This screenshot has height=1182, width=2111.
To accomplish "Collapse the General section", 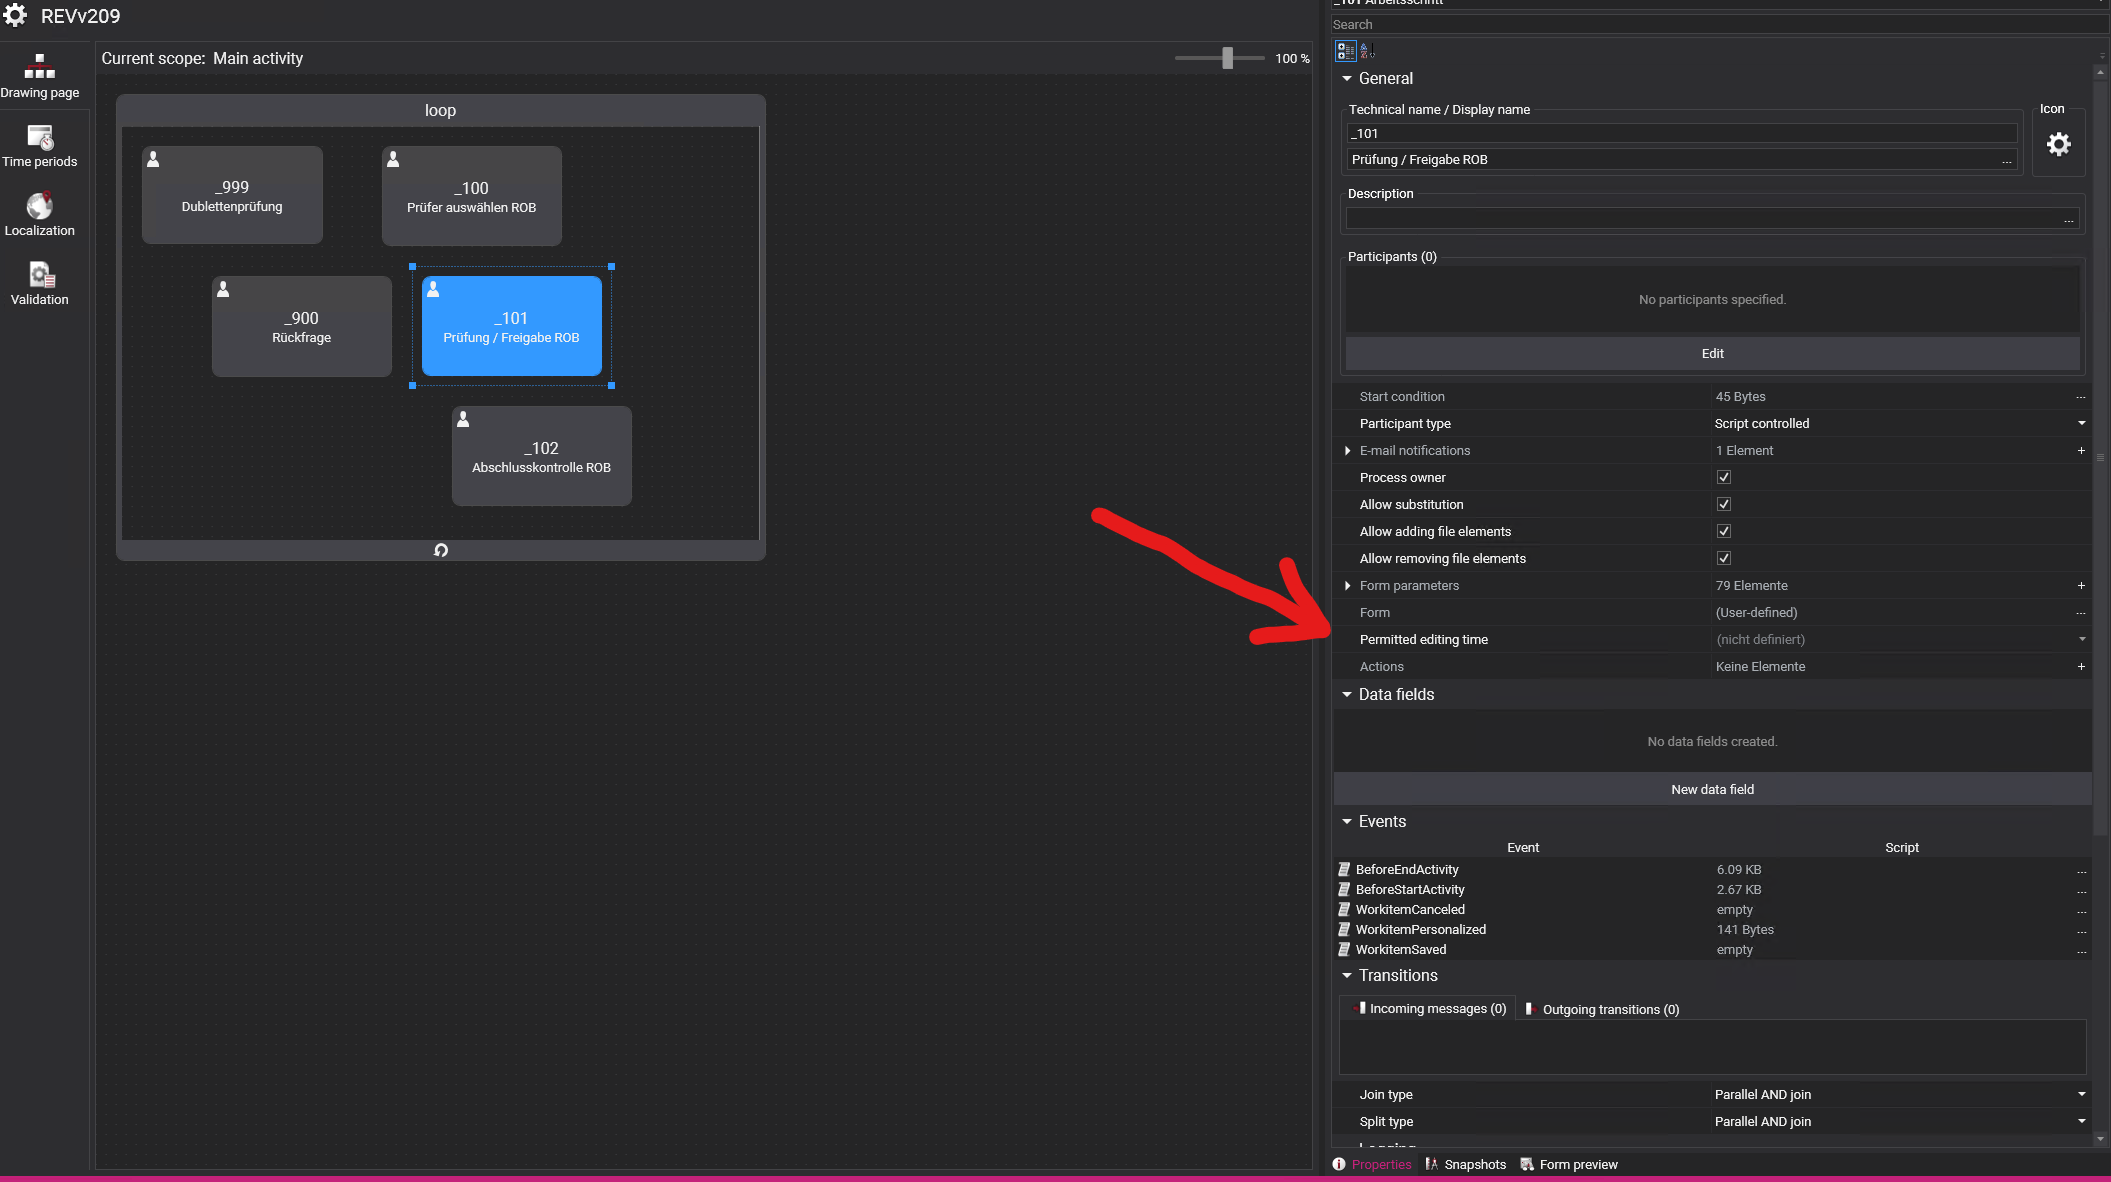I will coord(1347,78).
